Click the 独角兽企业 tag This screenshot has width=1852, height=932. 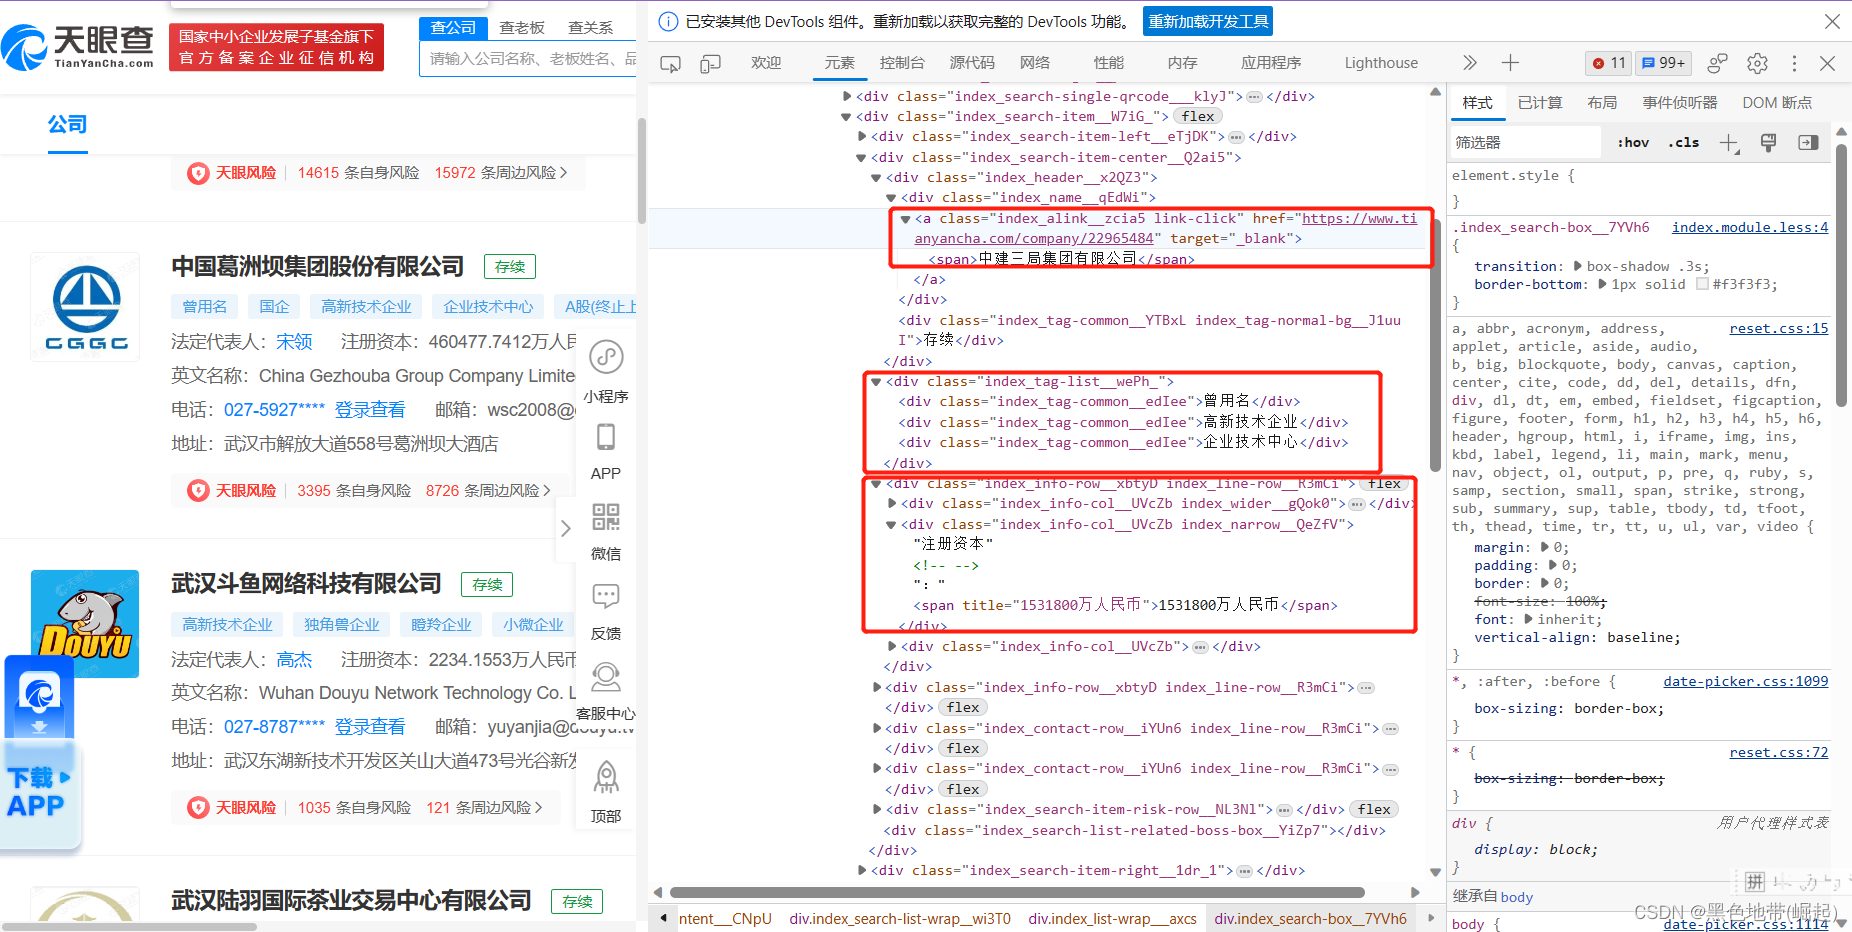[341, 625]
